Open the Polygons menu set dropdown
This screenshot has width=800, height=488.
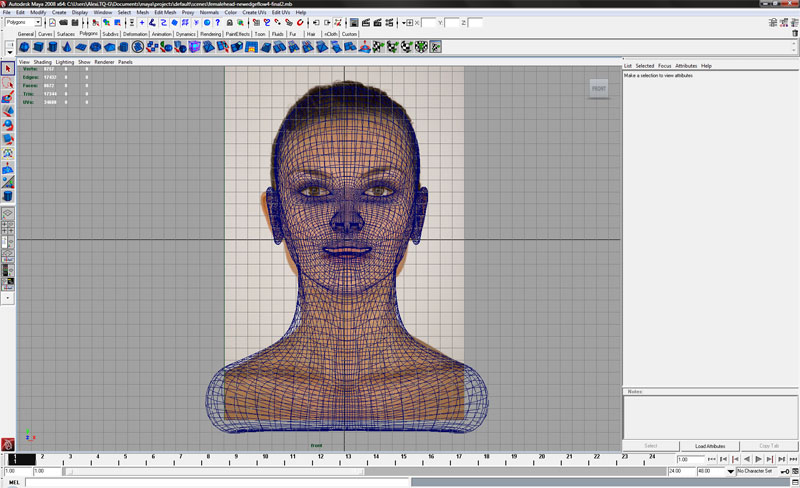coord(23,22)
